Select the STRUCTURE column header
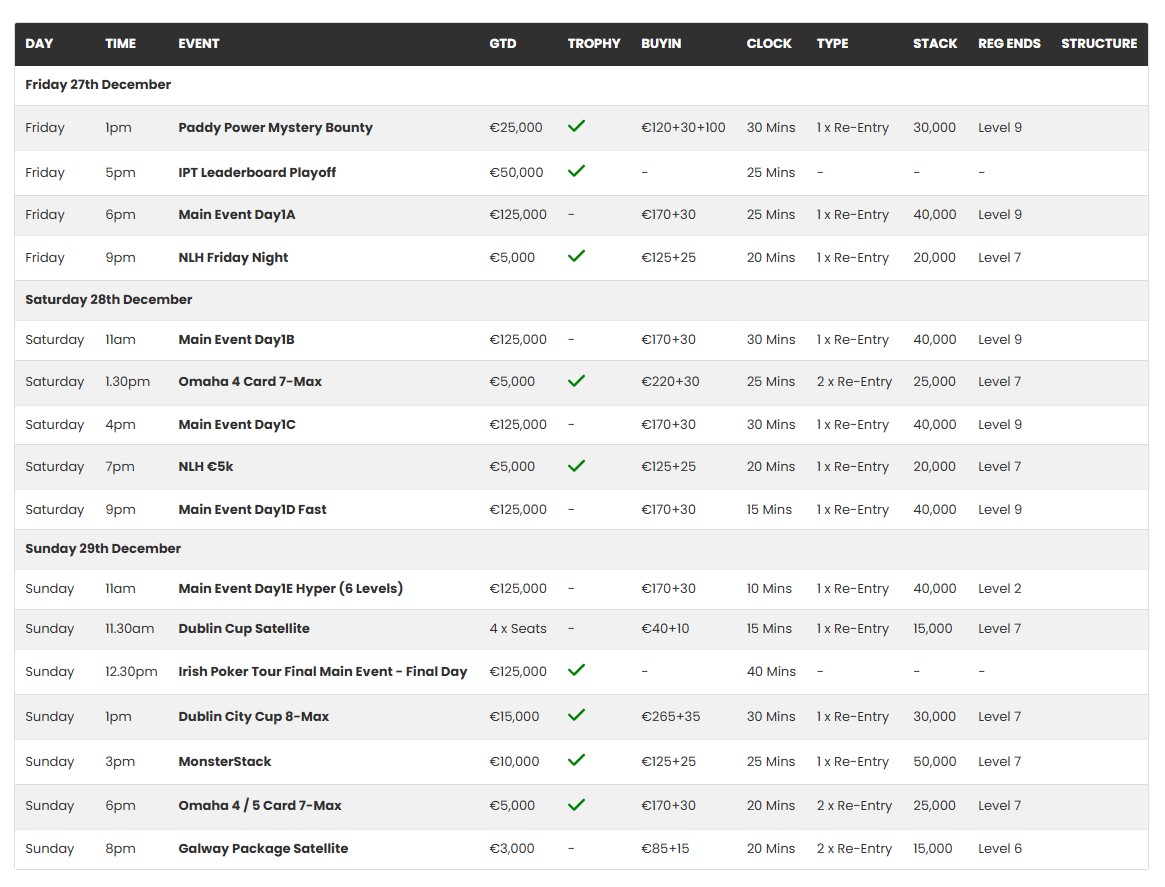The width and height of the screenshot is (1165, 887). [x=1098, y=44]
